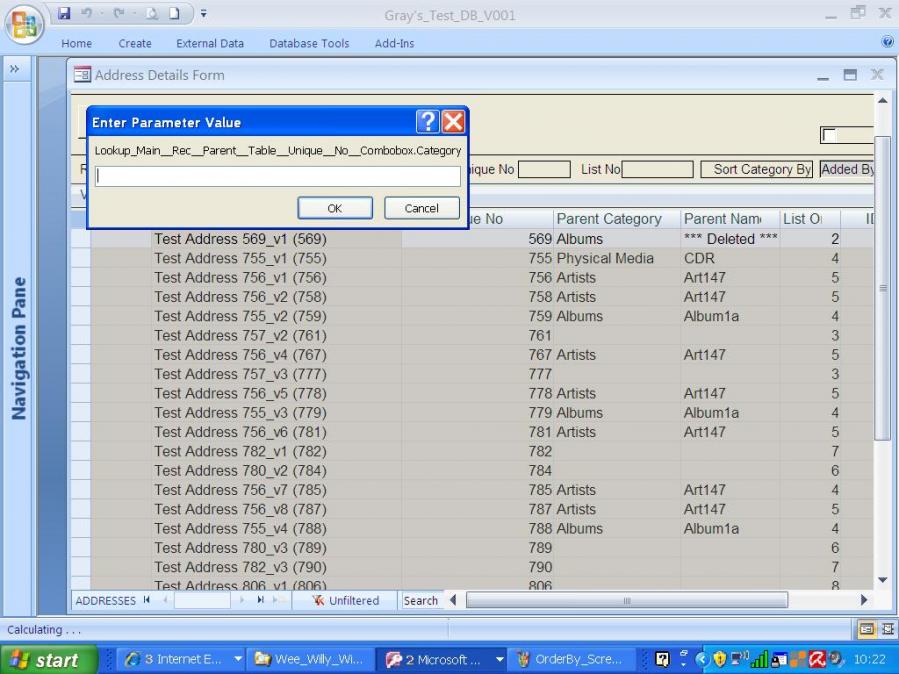899x674 pixels.
Task: Click the Sort Category By button
Action: [757, 169]
